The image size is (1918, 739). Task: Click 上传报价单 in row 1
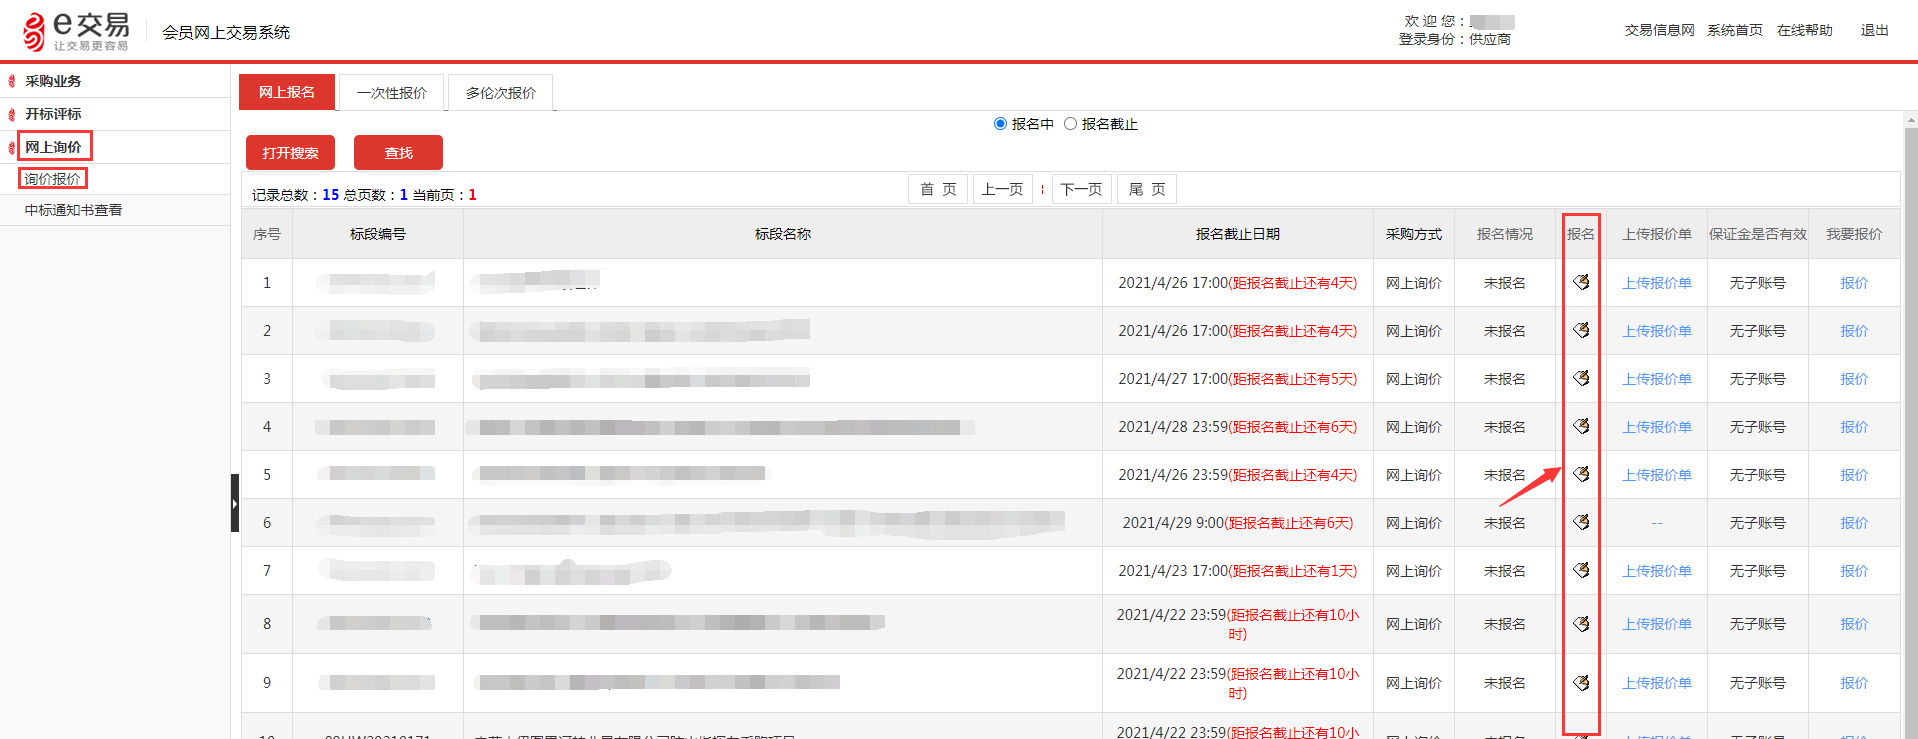point(1657,283)
